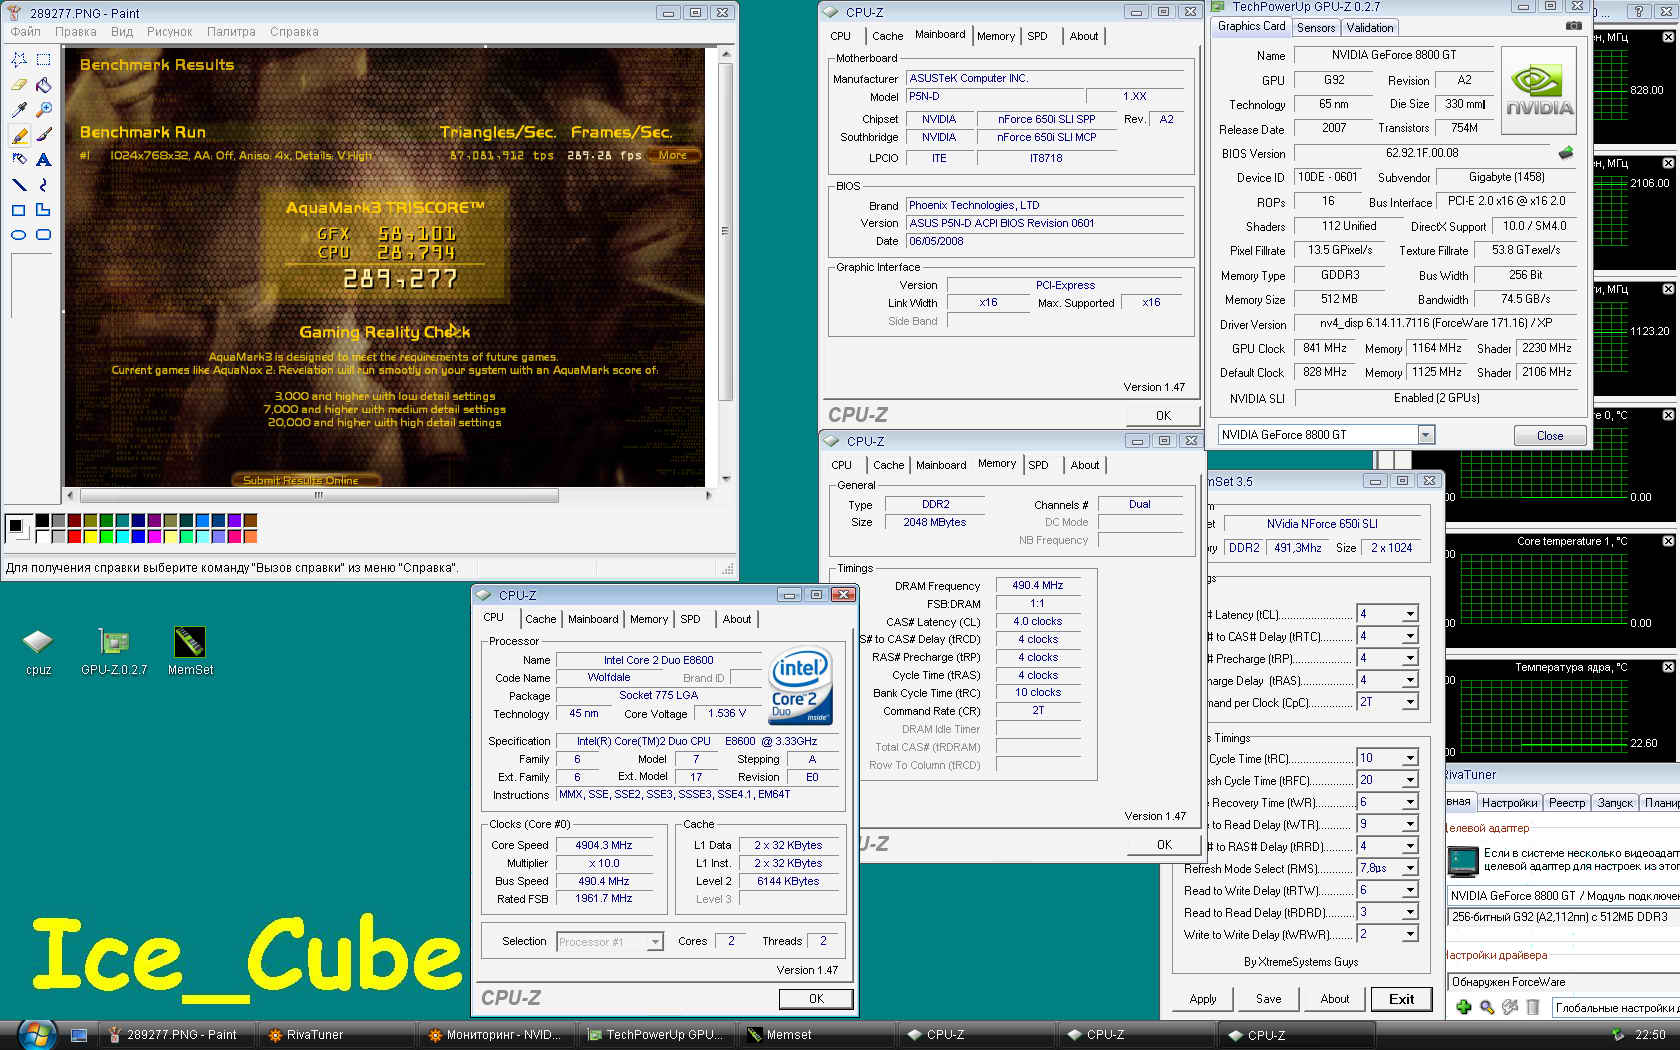Viewport: 1680px width, 1050px height.
Task: Activate the Magnifier tool in Paint
Action: (x=44, y=109)
